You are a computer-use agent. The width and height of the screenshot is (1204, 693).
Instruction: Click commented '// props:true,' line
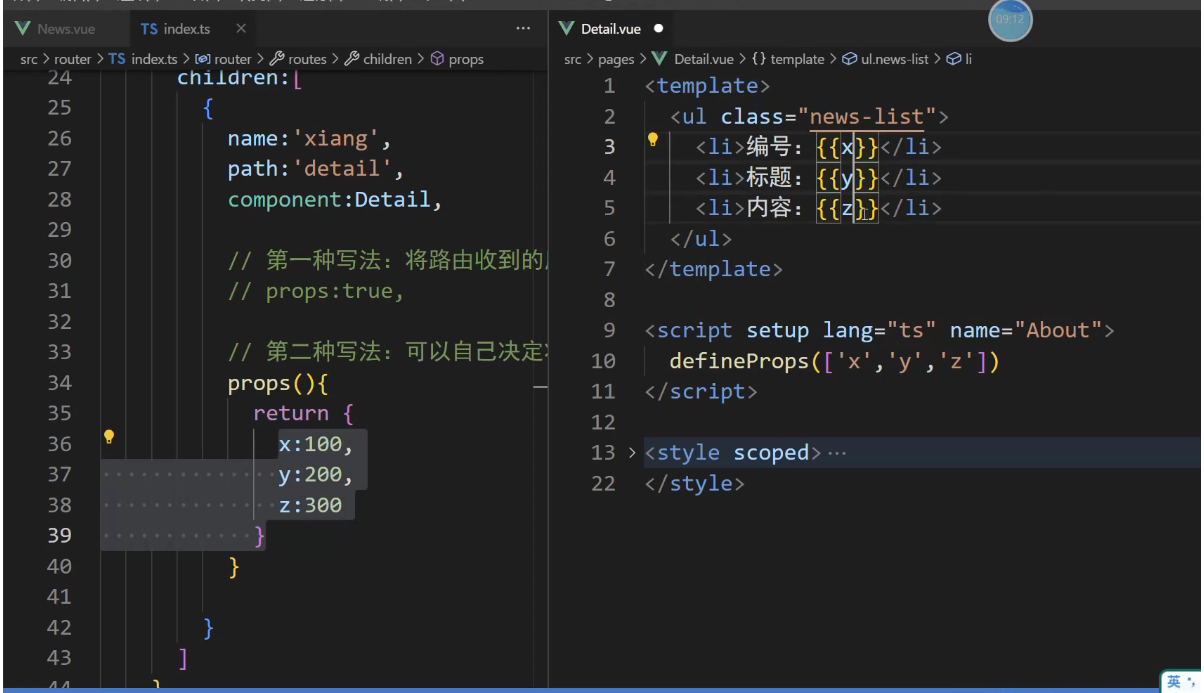[315, 291]
